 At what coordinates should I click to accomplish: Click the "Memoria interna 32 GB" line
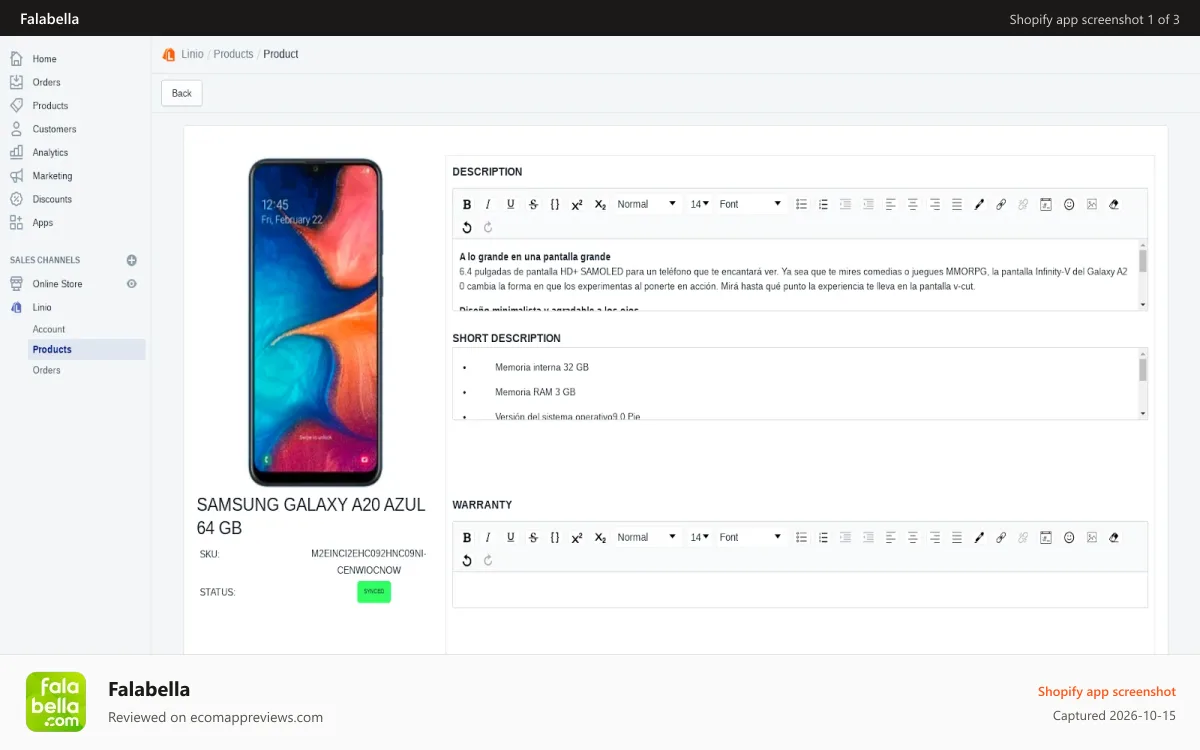(542, 367)
